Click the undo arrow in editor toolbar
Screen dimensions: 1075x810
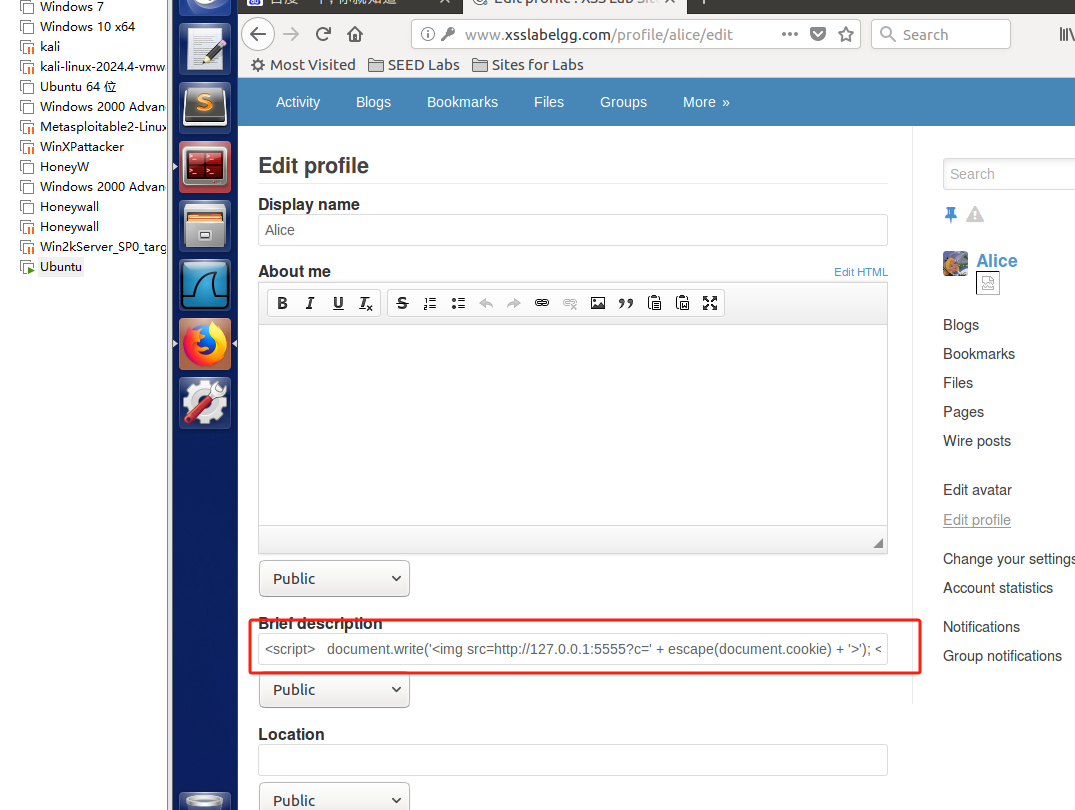pyautogui.click(x=486, y=303)
